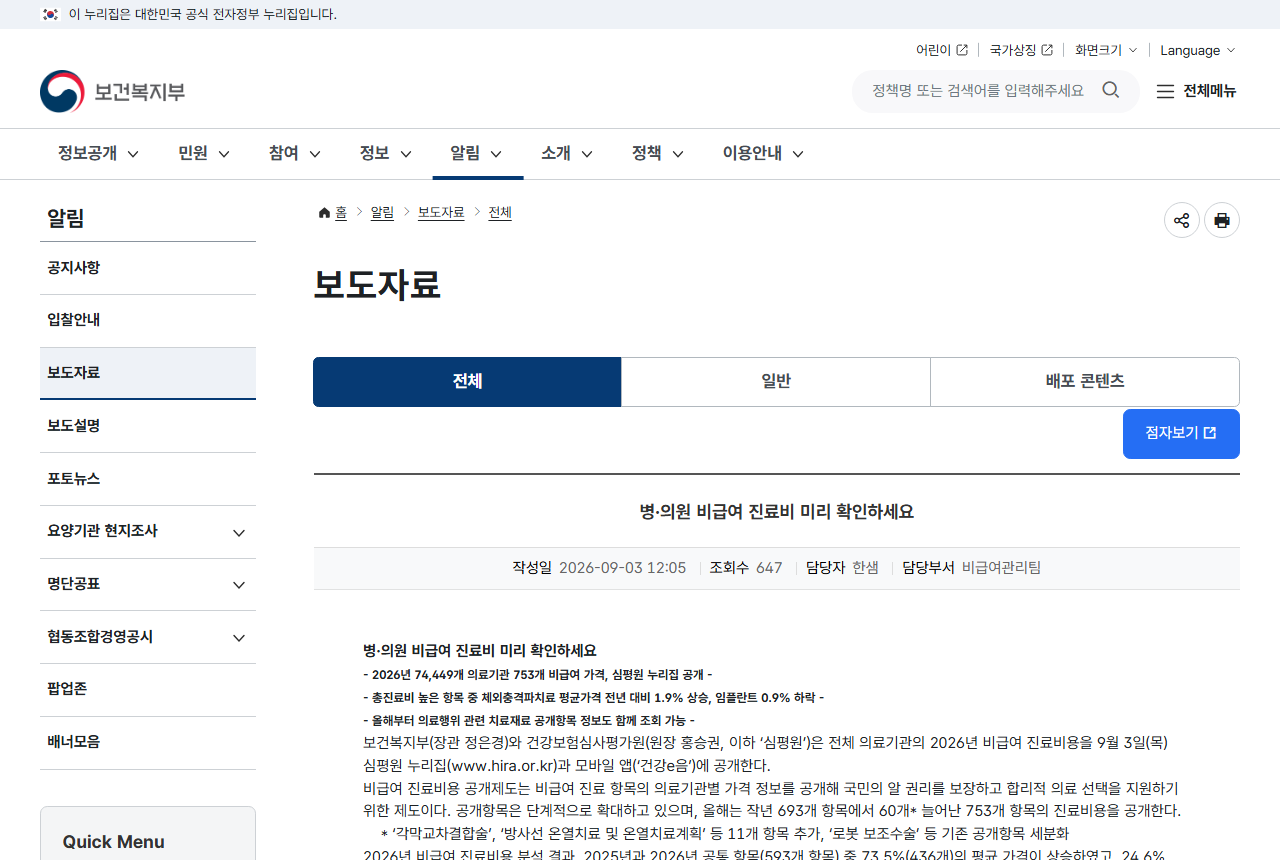
Task: Open 포토뉴스 in the sidebar
Action: [148, 479]
